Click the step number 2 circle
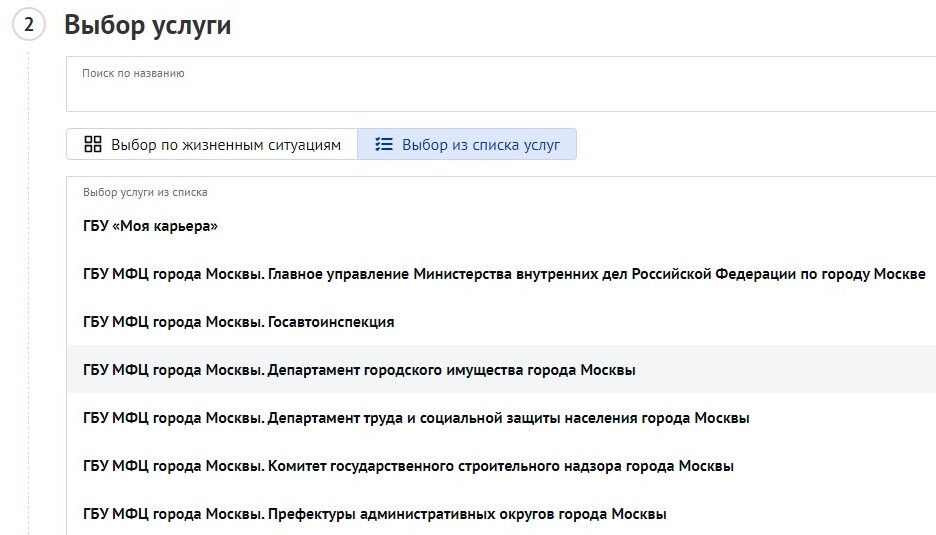 click(x=28, y=24)
